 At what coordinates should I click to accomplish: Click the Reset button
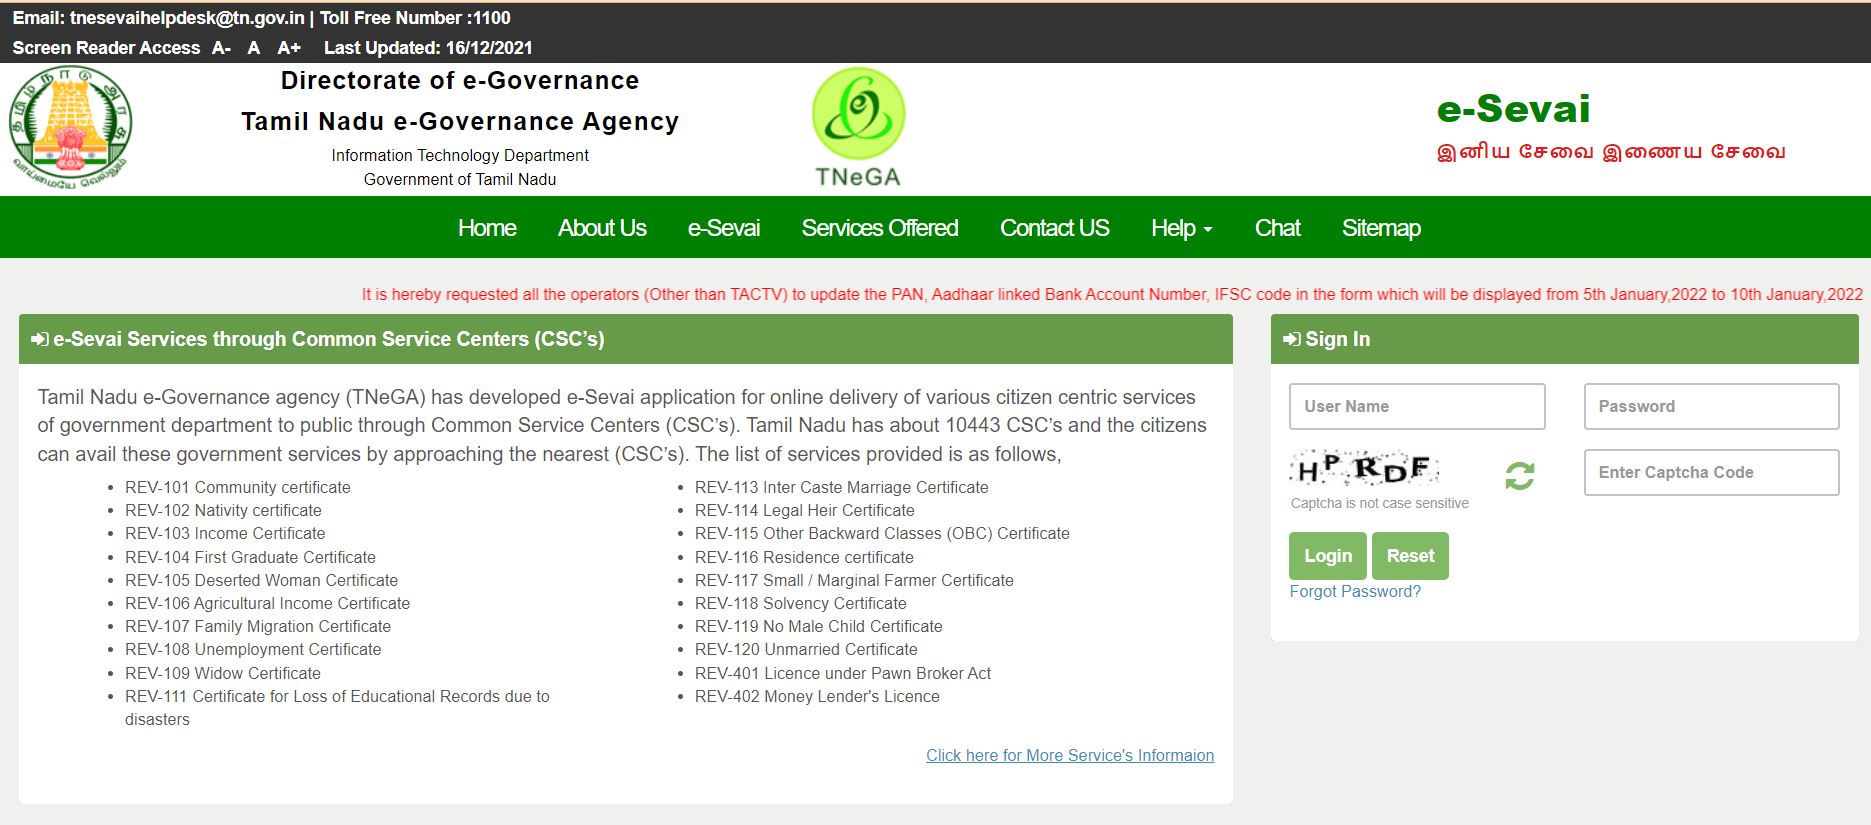1410,556
